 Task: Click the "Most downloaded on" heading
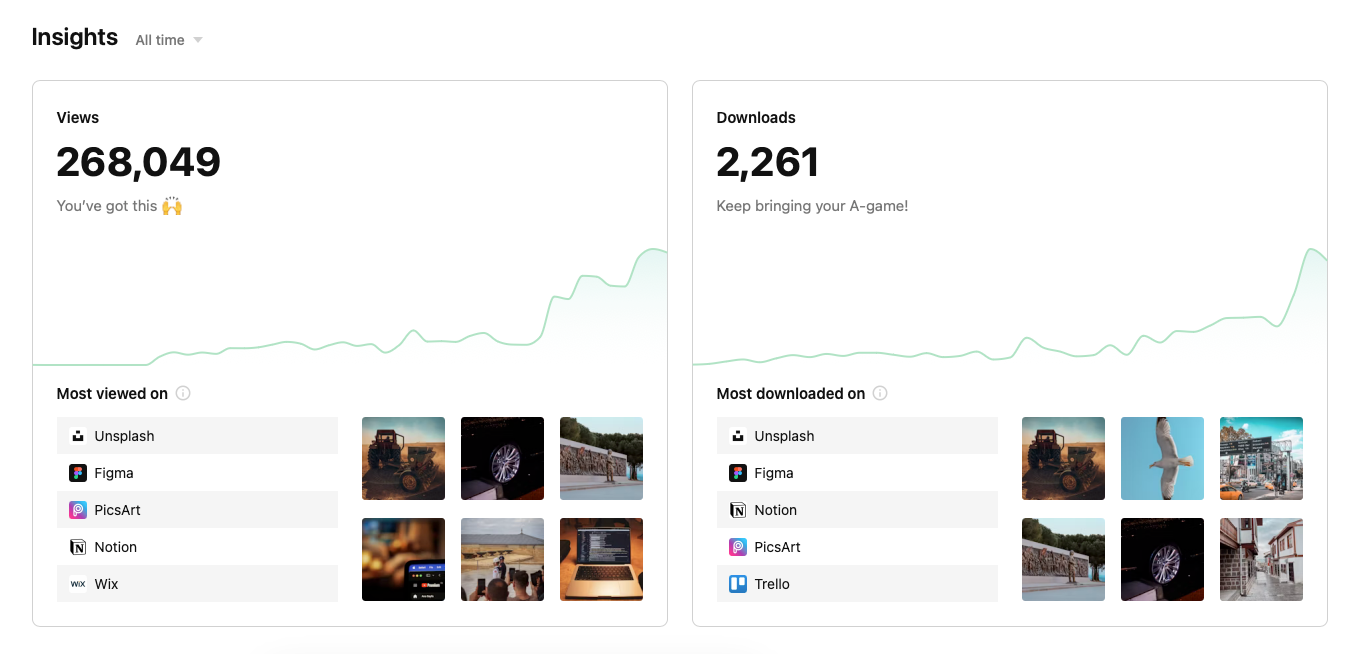point(791,393)
